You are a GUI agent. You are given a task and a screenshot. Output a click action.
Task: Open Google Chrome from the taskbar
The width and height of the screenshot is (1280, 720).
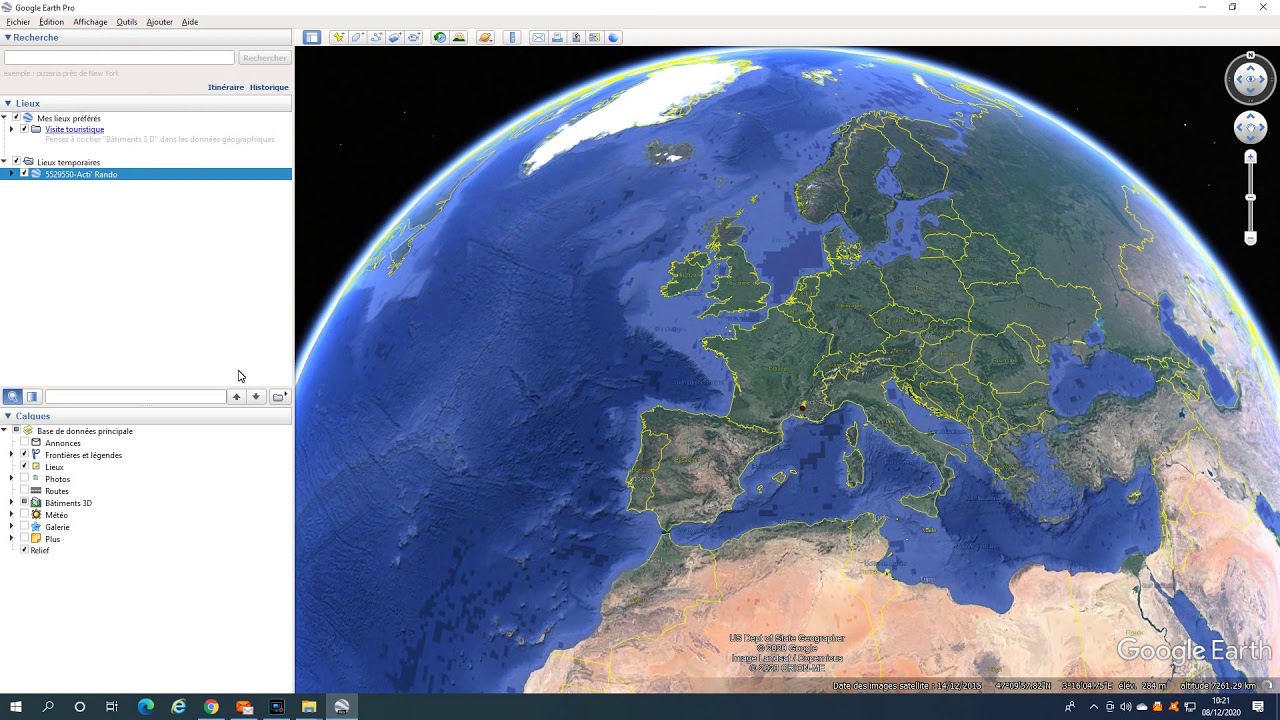211,707
